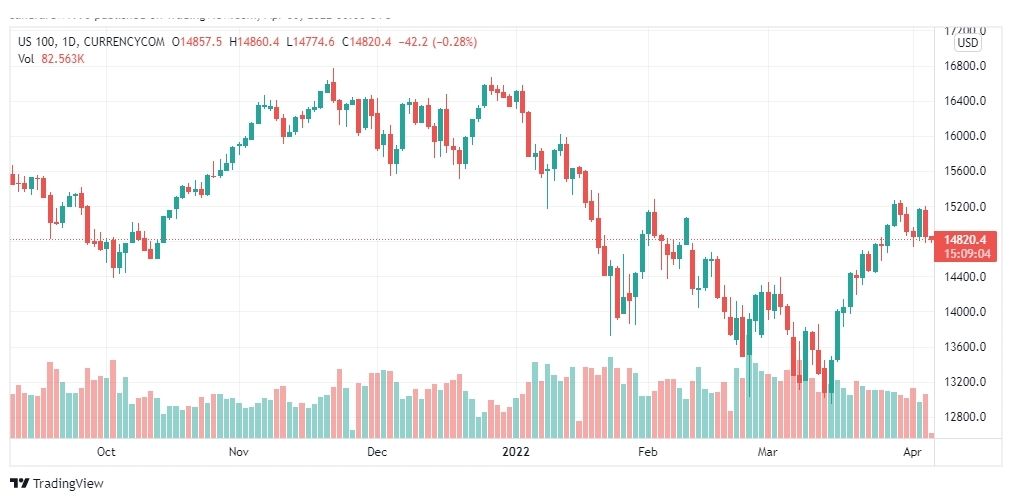The image size is (1012, 501).
Task: Click the current price tag 14820.4
Action: [966, 240]
